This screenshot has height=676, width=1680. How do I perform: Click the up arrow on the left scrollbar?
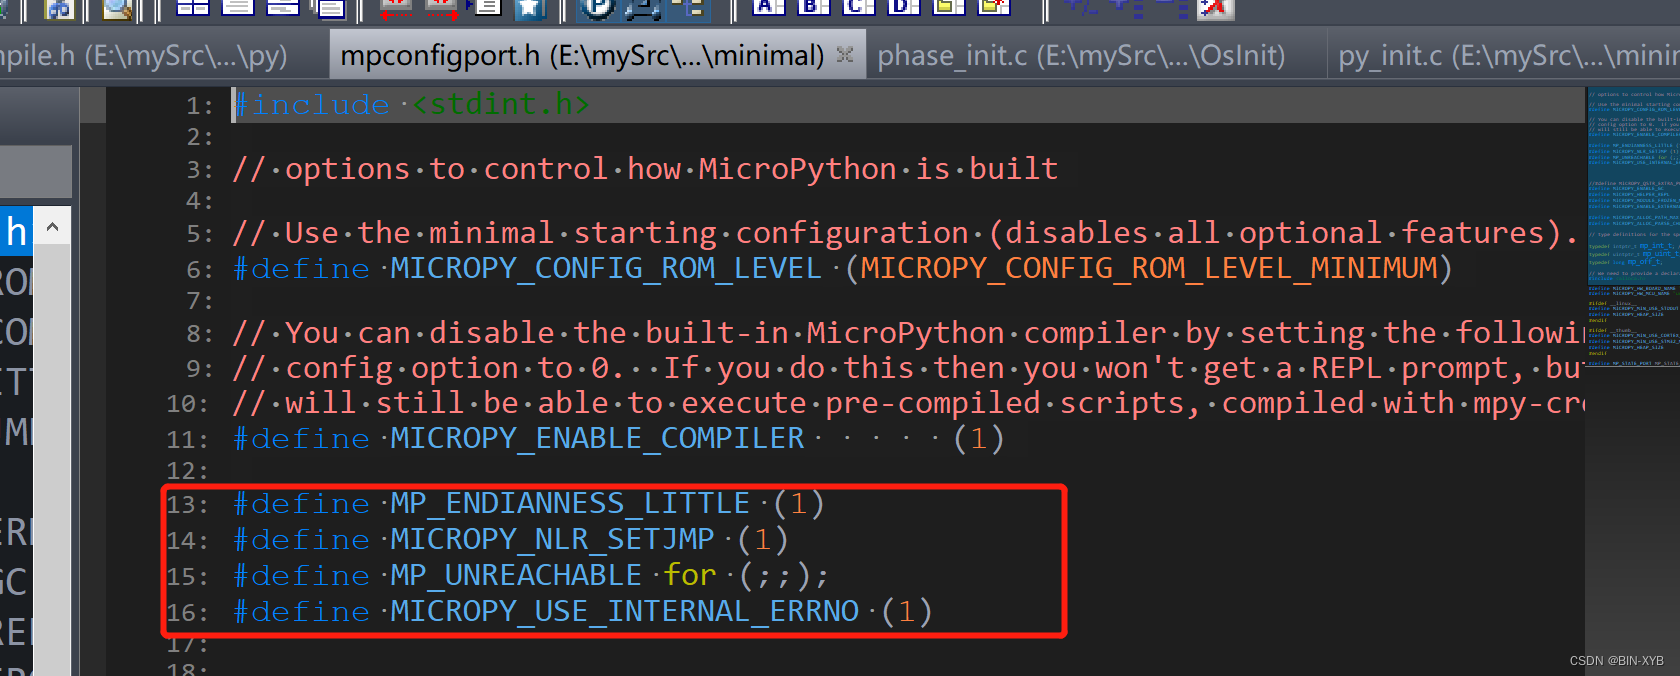tap(53, 227)
